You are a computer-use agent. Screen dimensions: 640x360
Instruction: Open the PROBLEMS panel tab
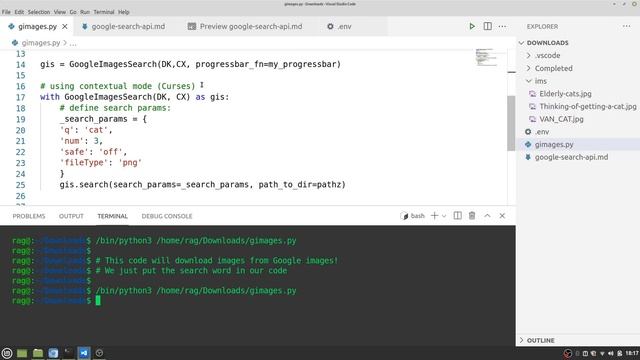[x=29, y=216]
